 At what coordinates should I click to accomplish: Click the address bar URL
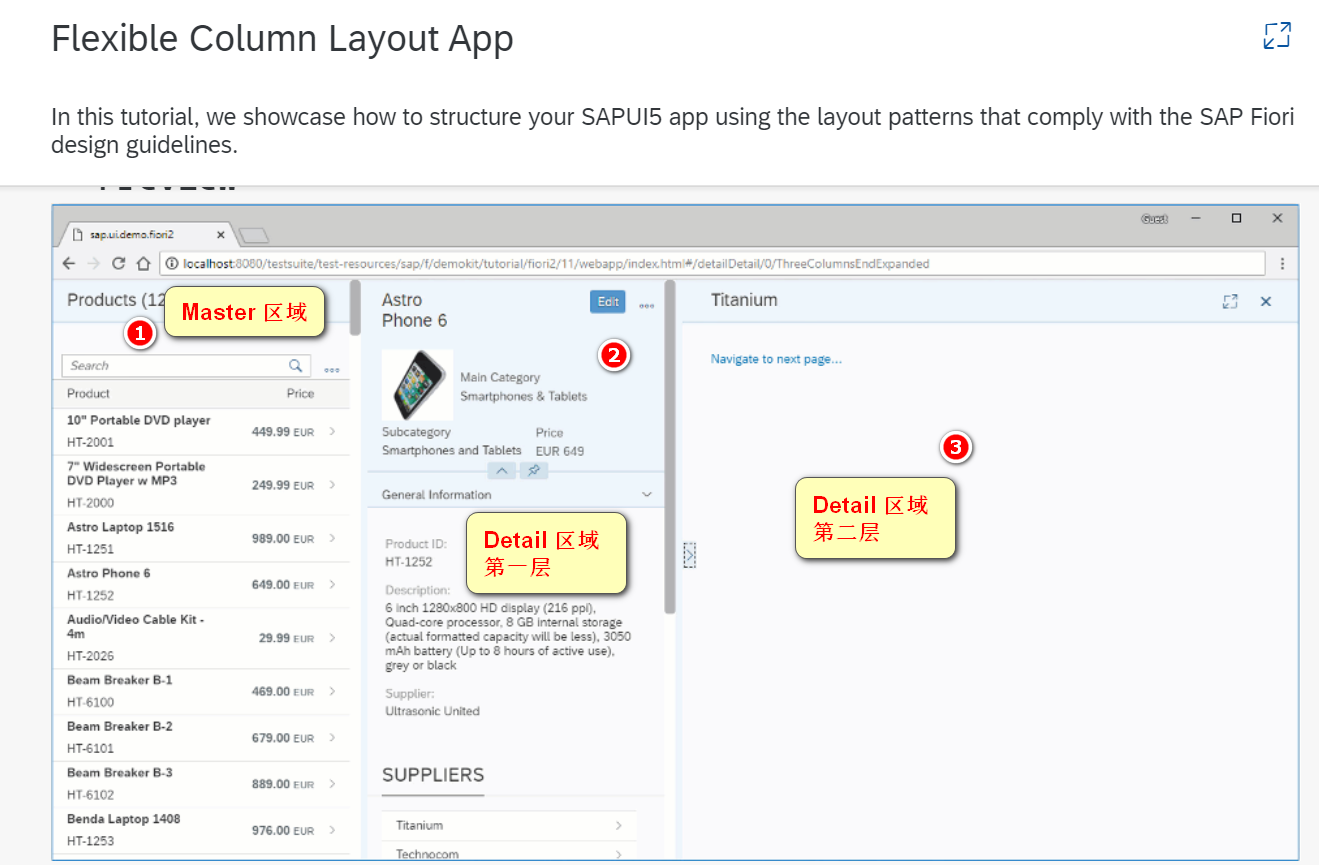click(556, 264)
